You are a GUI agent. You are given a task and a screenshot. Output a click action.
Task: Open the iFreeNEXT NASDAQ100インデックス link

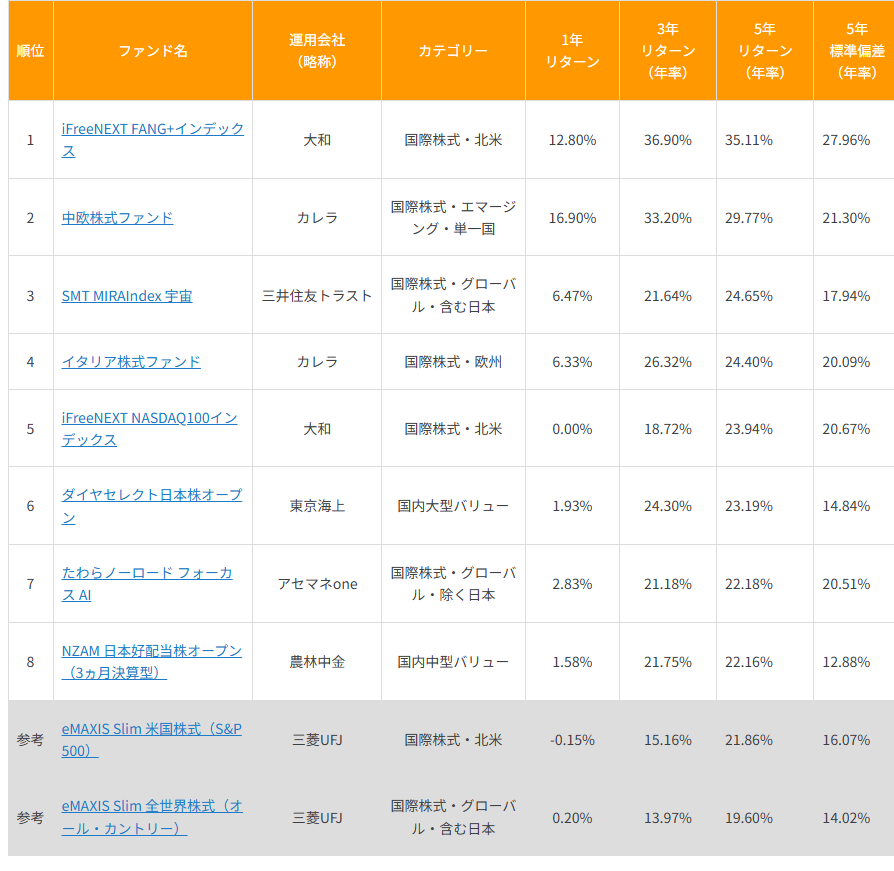click(149, 429)
